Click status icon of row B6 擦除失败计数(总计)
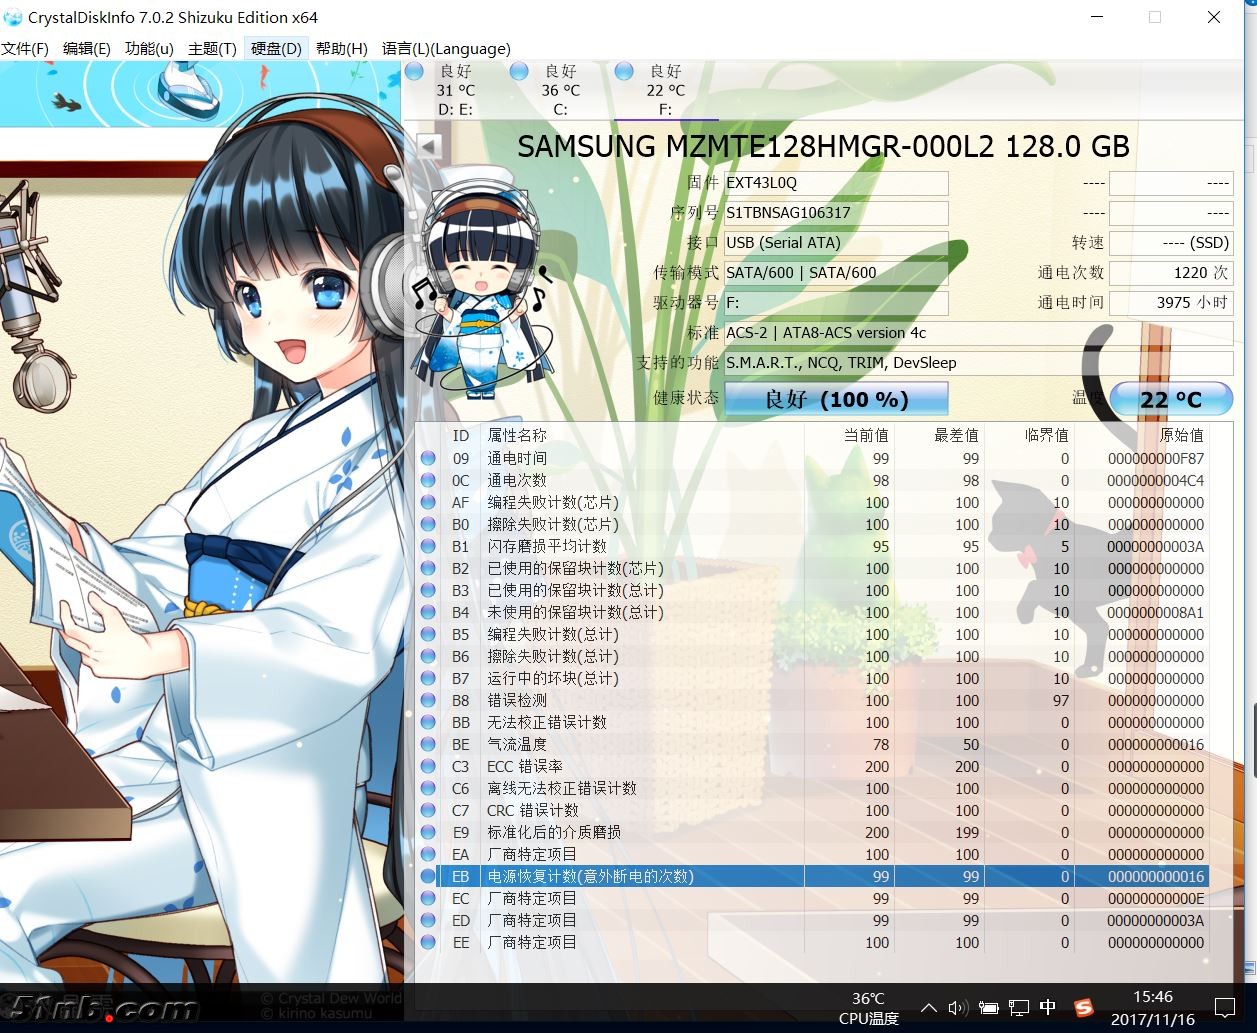 [x=429, y=656]
